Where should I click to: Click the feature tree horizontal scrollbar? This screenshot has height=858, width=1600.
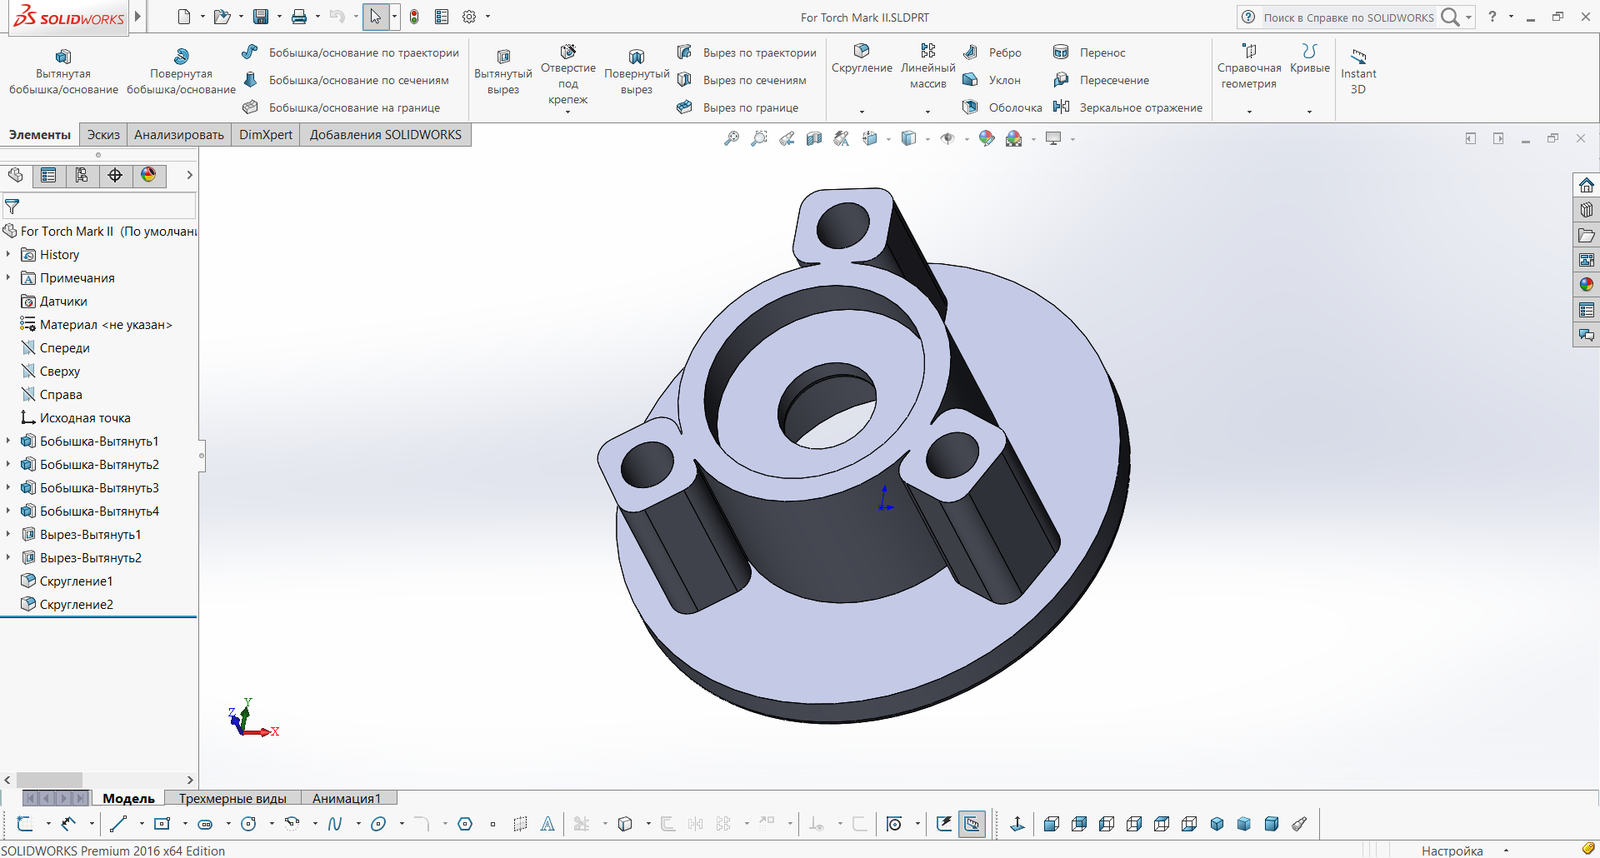click(50, 780)
